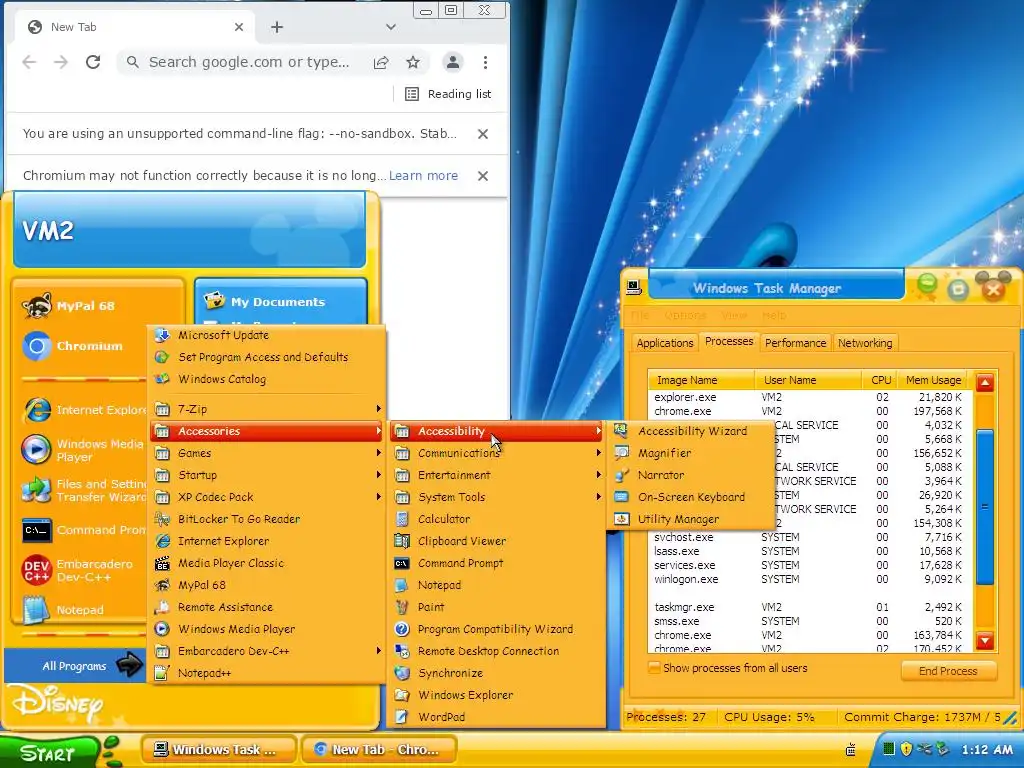
Task: Expand the Communications submenu
Action: pyautogui.click(x=497, y=453)
